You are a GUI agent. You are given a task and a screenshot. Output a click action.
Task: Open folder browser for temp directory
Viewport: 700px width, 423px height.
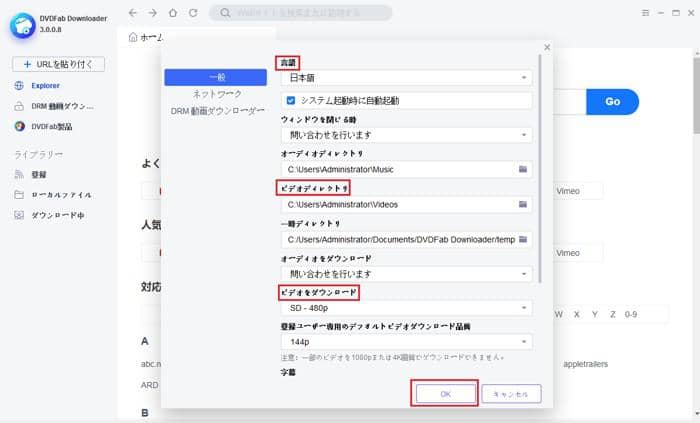pyautogui.click(x=522, y=239)
